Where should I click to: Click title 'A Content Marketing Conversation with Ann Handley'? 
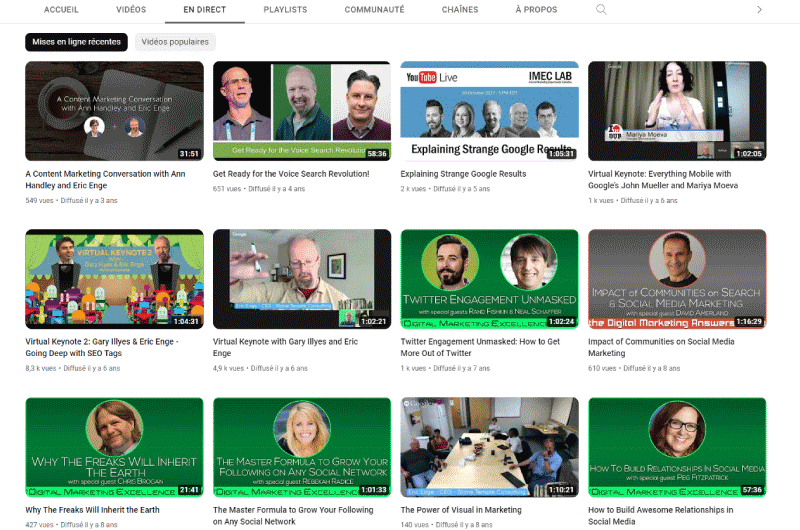[105, 180]
